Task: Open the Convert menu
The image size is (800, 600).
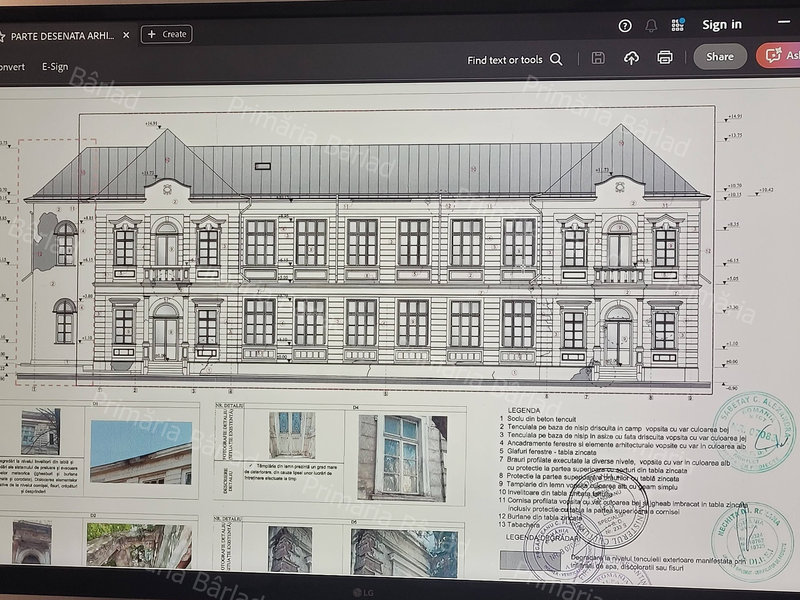Action: pyautogui.click(x=12, y=67)
